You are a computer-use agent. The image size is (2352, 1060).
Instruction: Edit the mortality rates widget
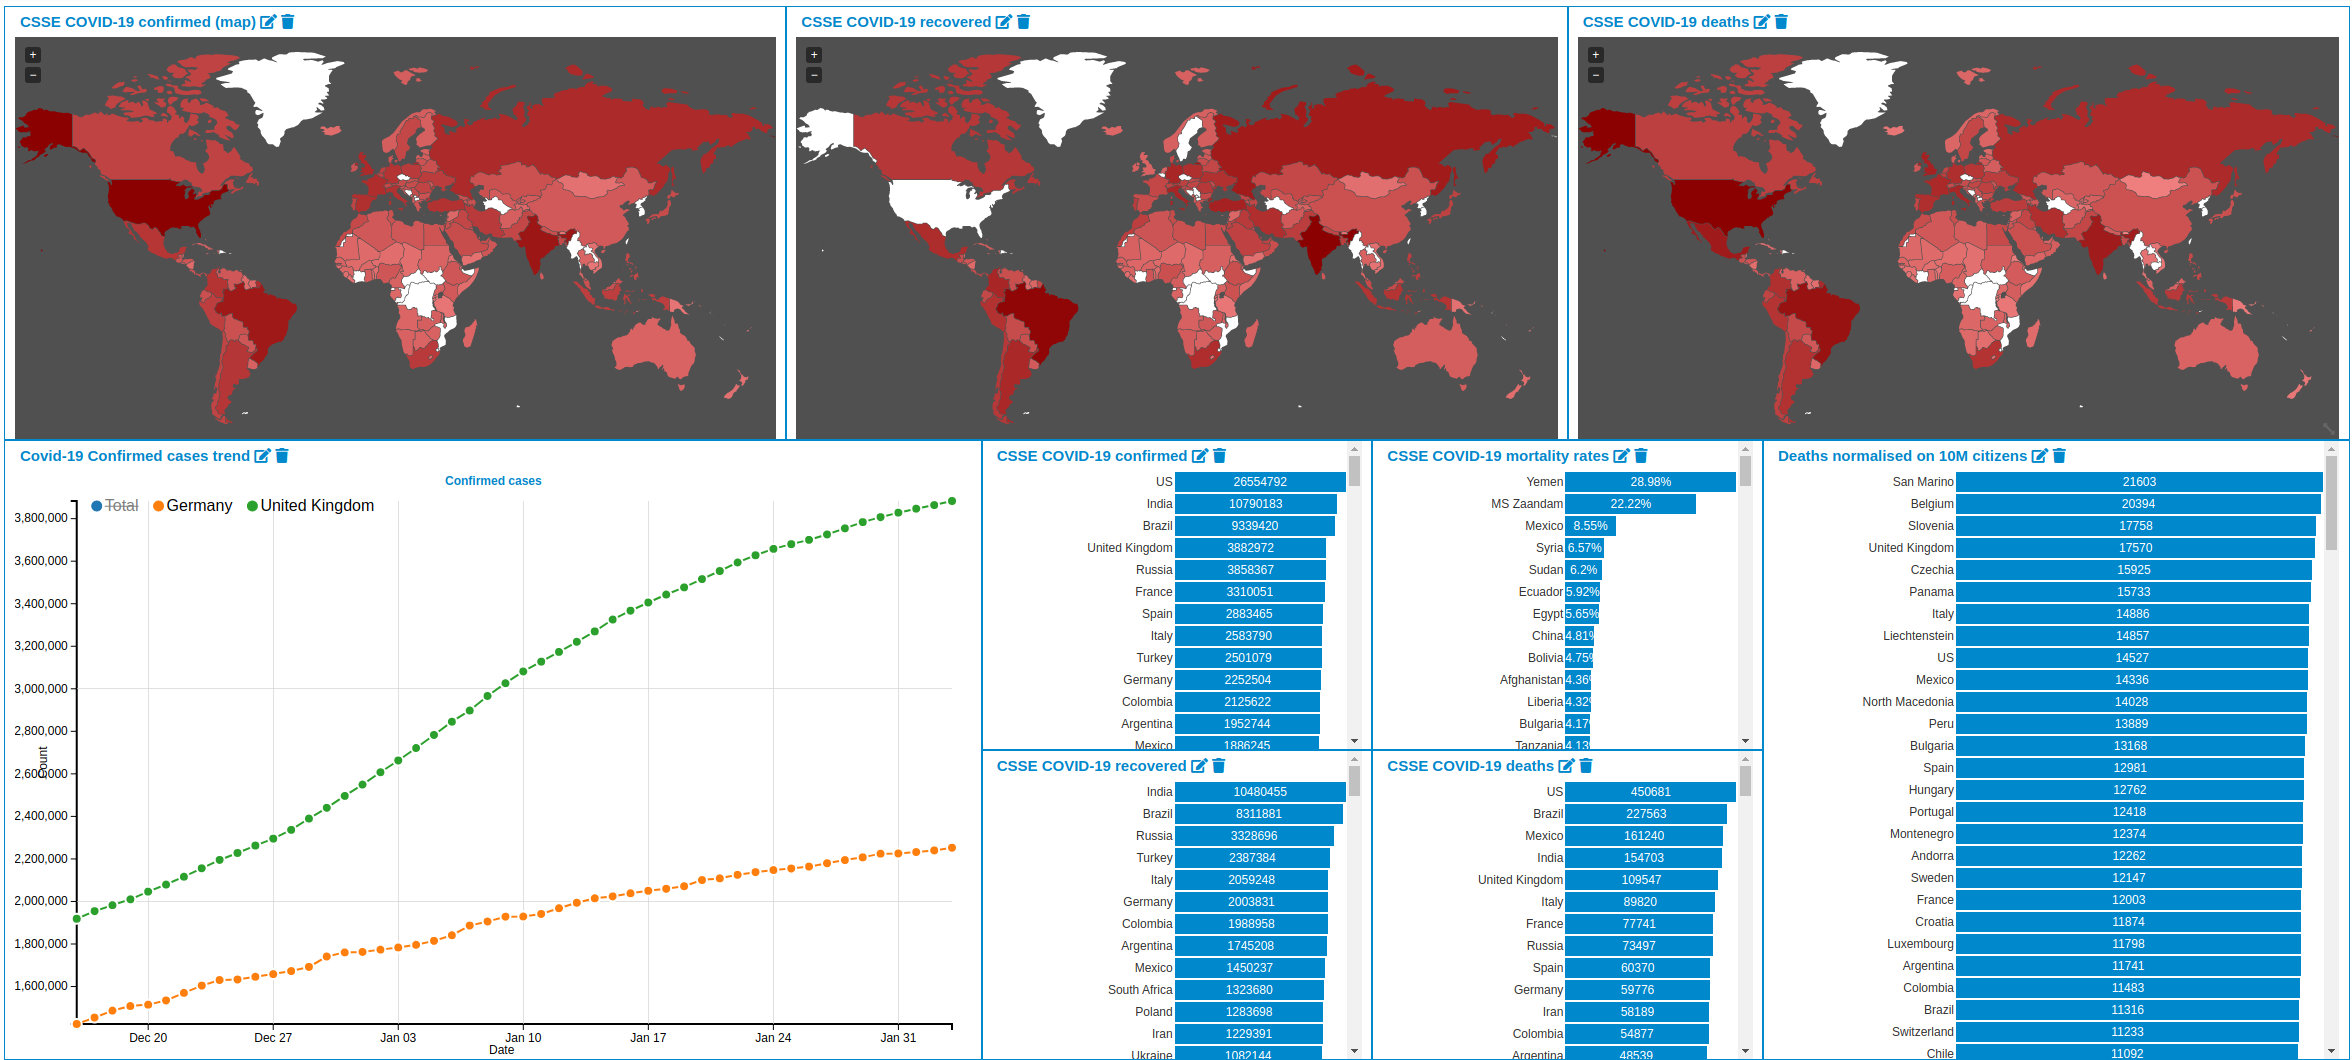pos(1621,456)
